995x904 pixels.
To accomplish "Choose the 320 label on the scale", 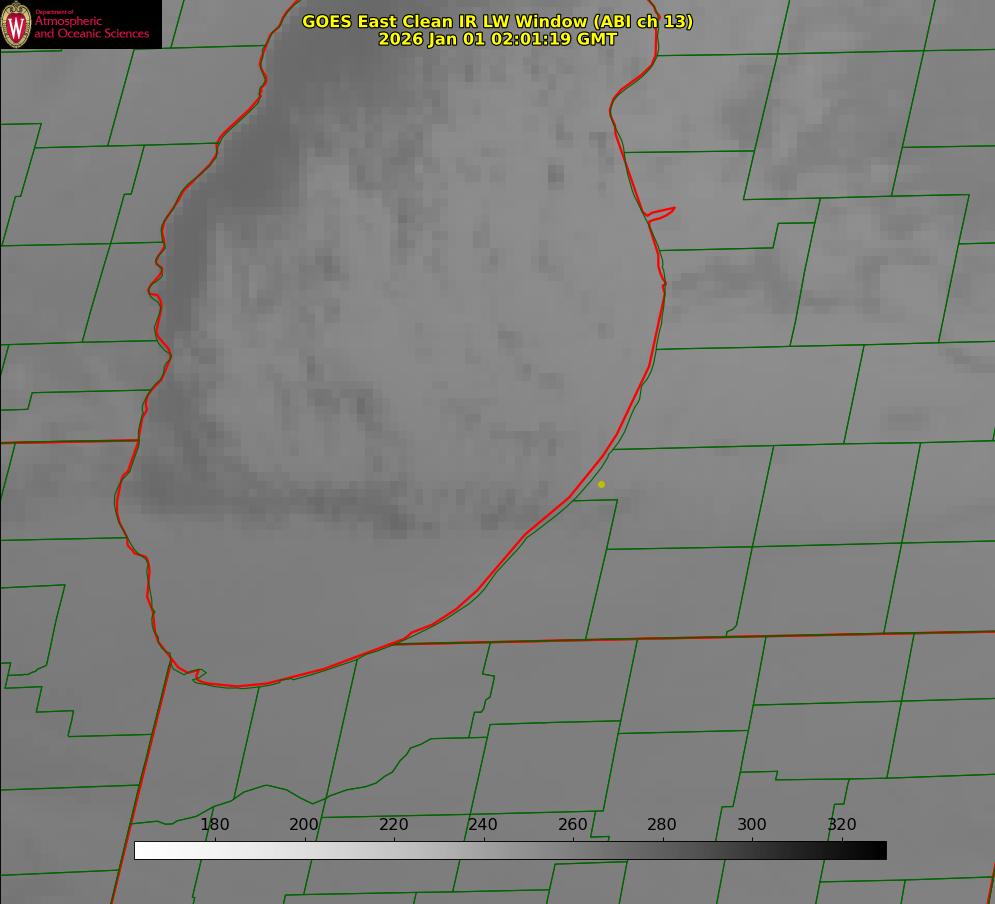I will (841, 825).
